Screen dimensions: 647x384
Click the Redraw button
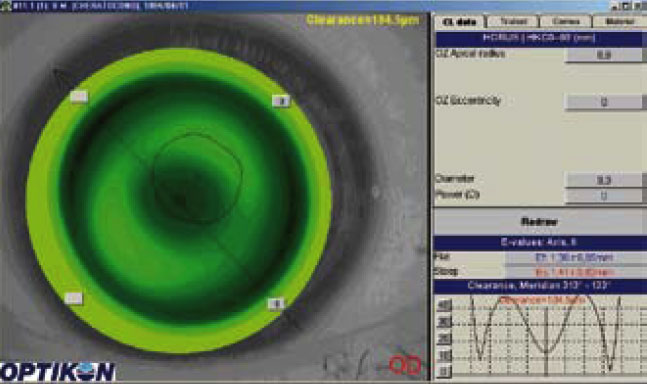[x=539, y=222]
